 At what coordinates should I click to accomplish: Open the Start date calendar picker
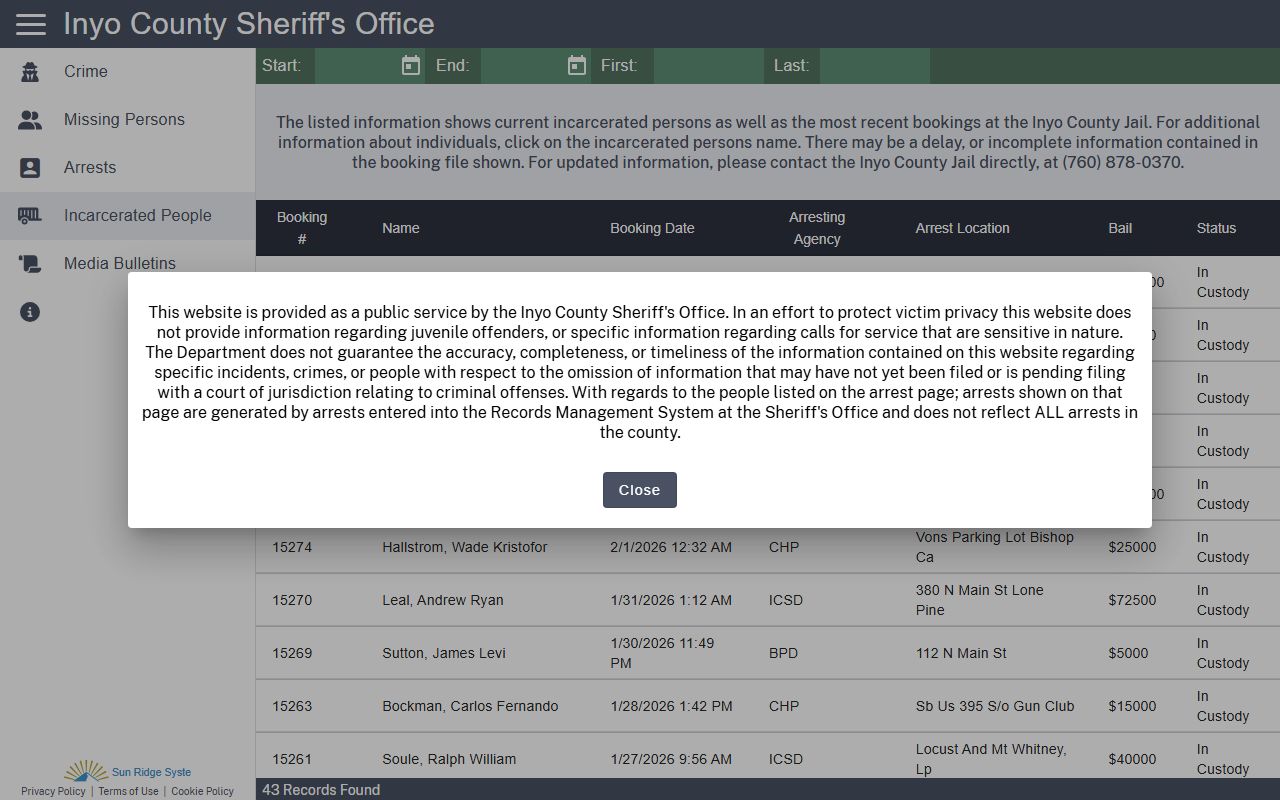(411, 66)
